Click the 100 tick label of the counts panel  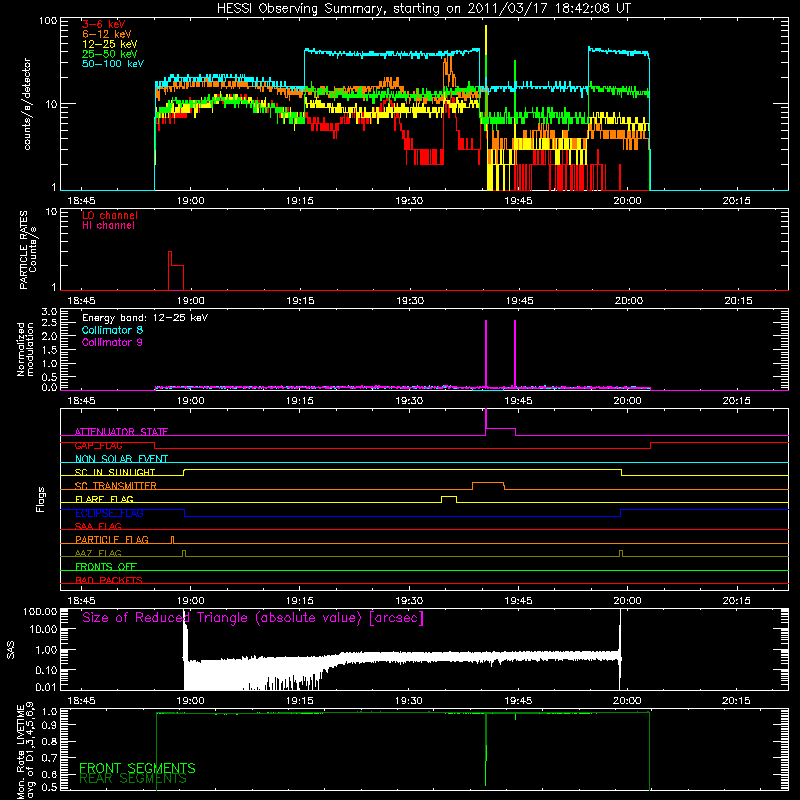47,21
